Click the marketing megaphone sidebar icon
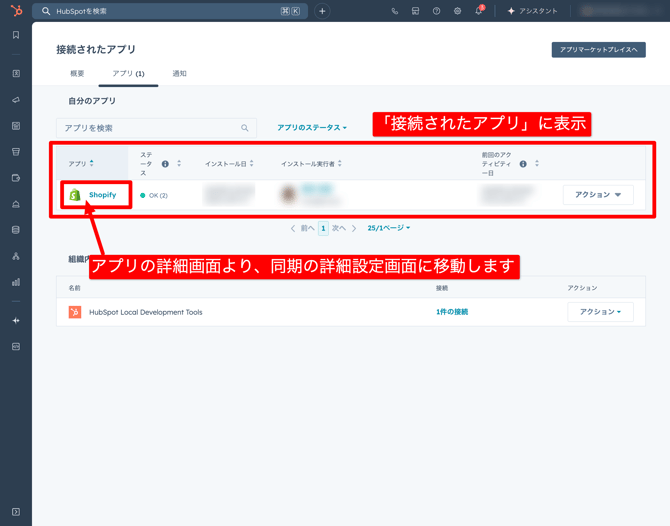The image size is (670, 526). (x=15, y=100)
